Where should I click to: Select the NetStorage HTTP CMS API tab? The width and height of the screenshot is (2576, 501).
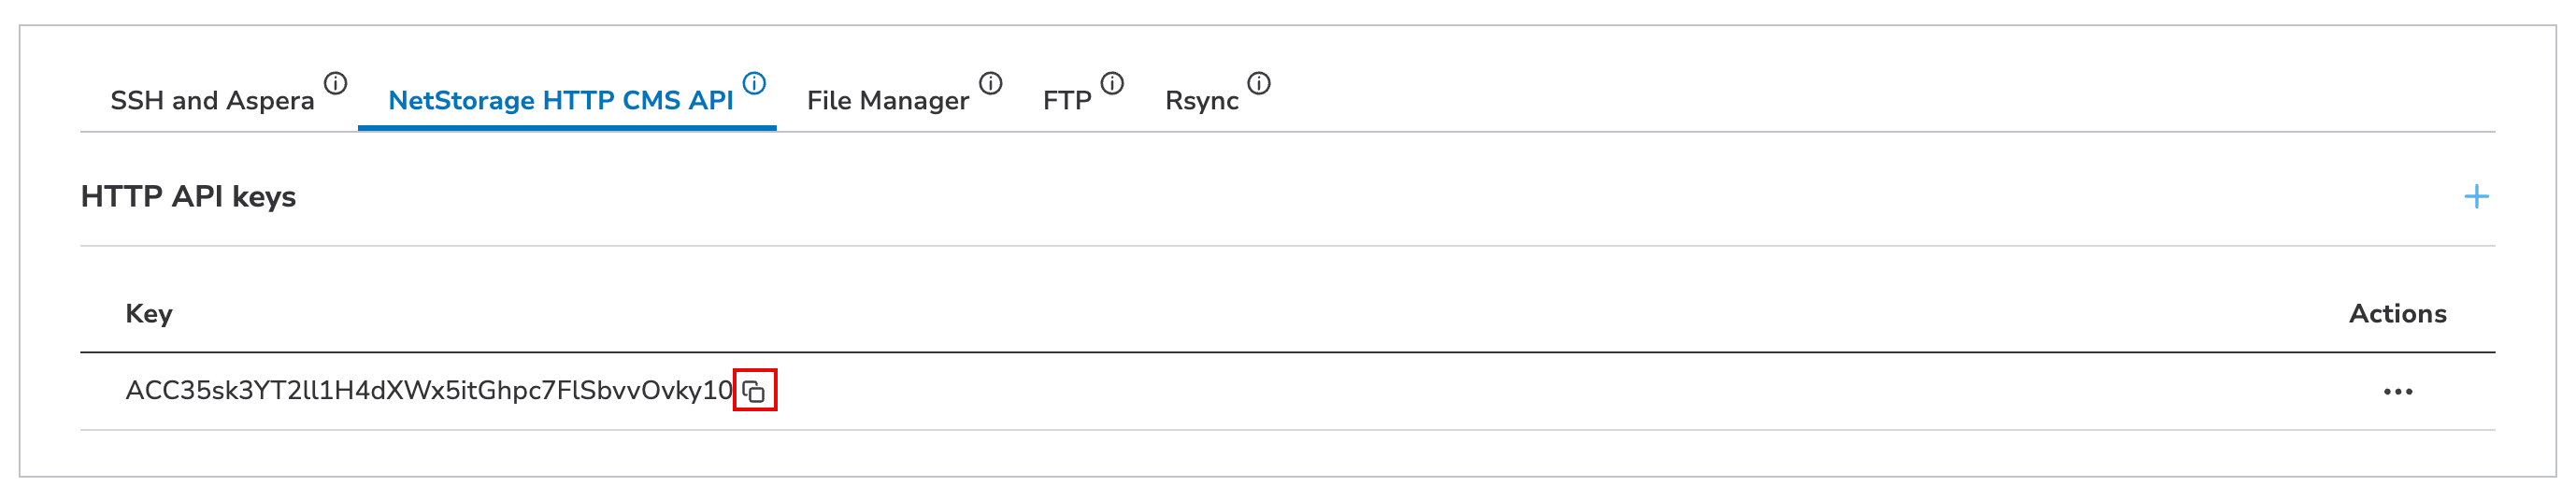[560, 101]
